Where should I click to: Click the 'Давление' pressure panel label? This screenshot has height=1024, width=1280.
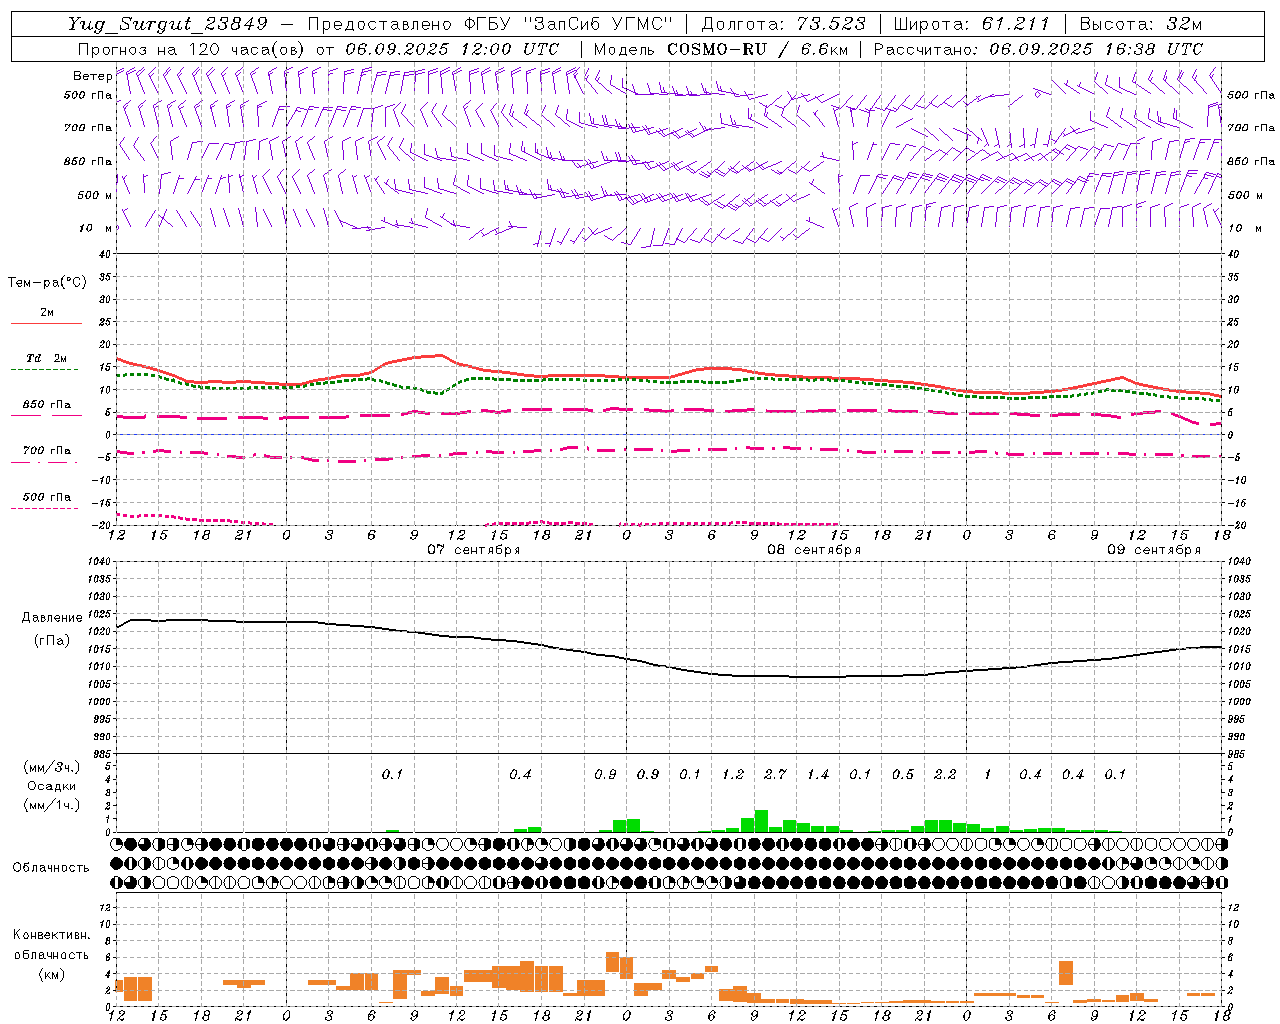[51, 618]
